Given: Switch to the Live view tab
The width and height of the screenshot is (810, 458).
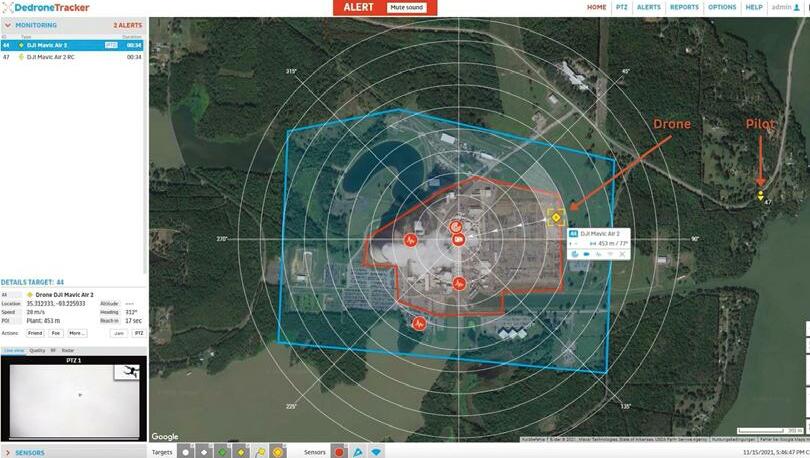Looking at the screenshot, I should (x=14, y=350).
